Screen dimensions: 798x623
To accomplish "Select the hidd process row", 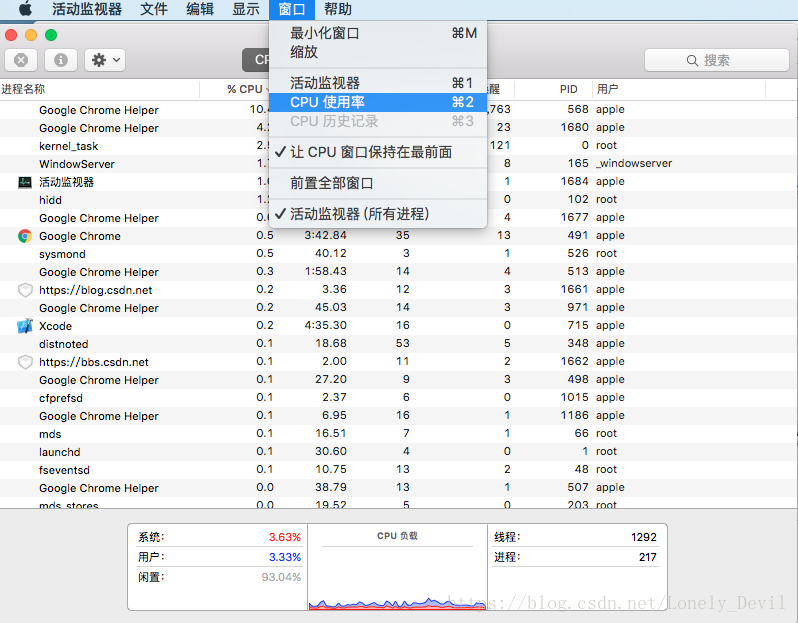I will tap(399, 200).
